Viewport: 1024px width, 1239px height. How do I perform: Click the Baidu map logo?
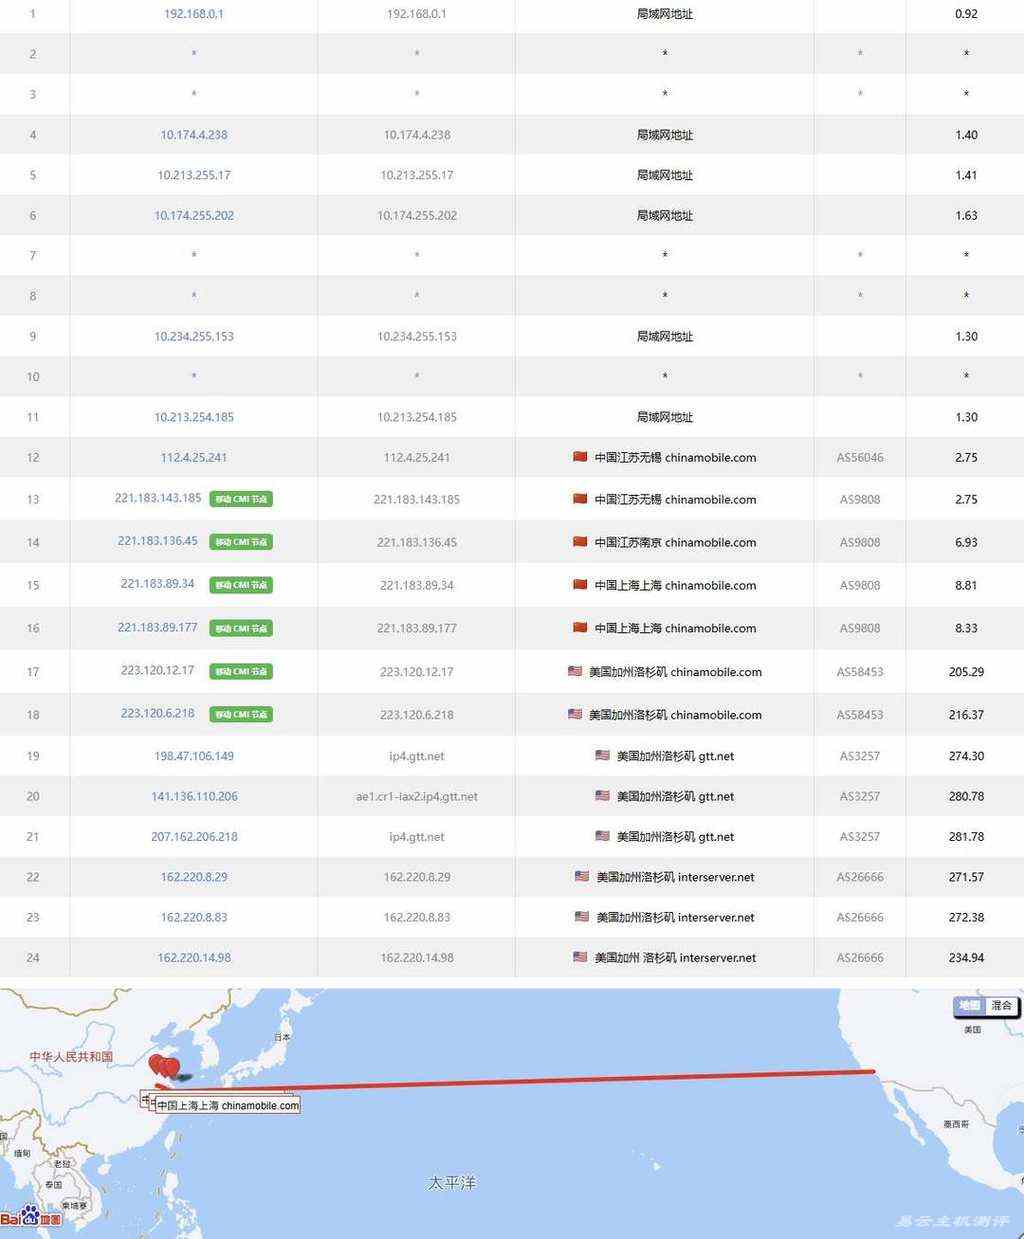point(31,1217)
